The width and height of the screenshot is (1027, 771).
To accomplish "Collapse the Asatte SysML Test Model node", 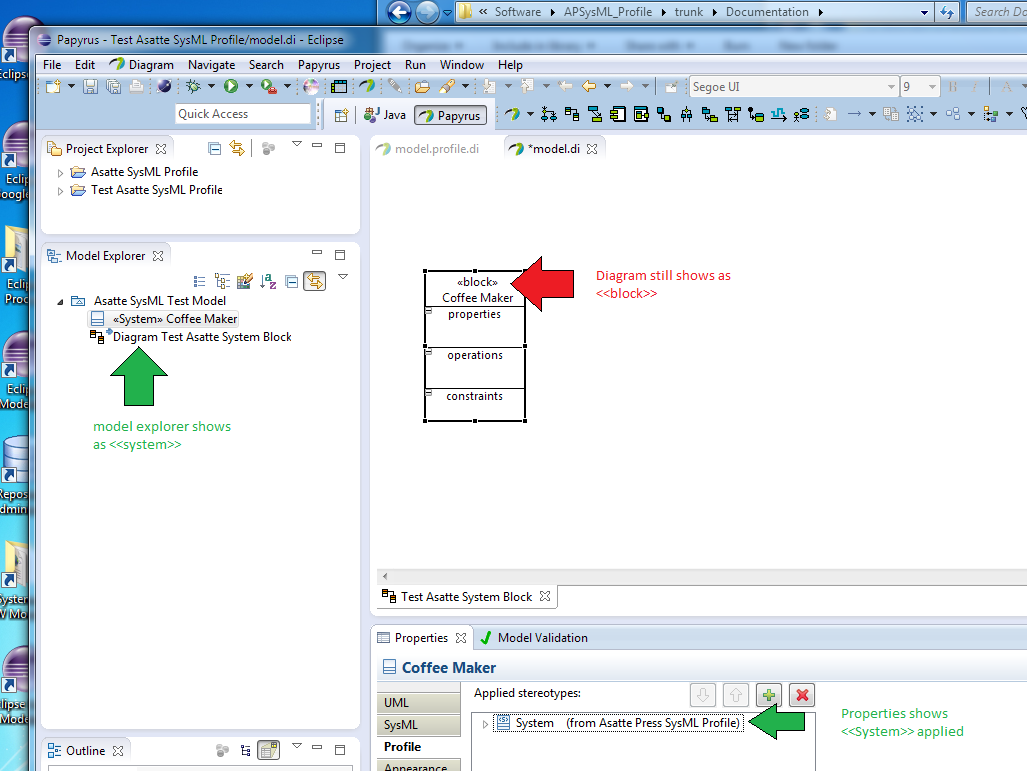I will point(60,301).
